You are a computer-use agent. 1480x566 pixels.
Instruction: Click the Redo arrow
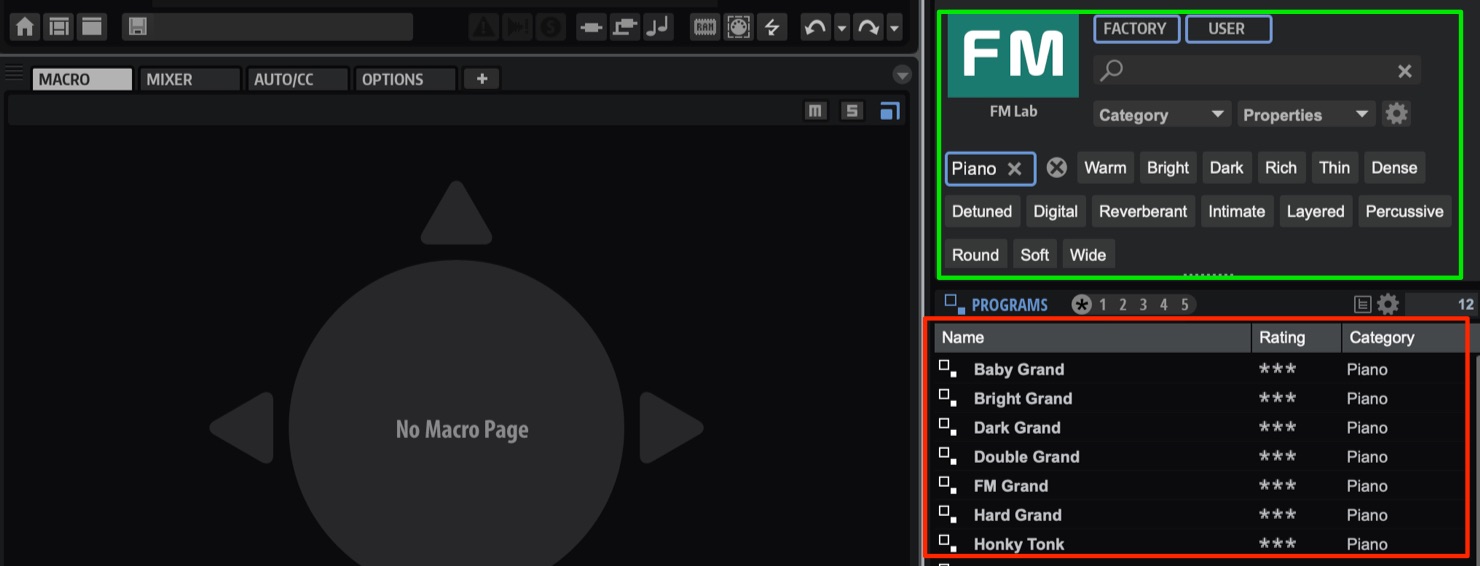coord(868,27)
